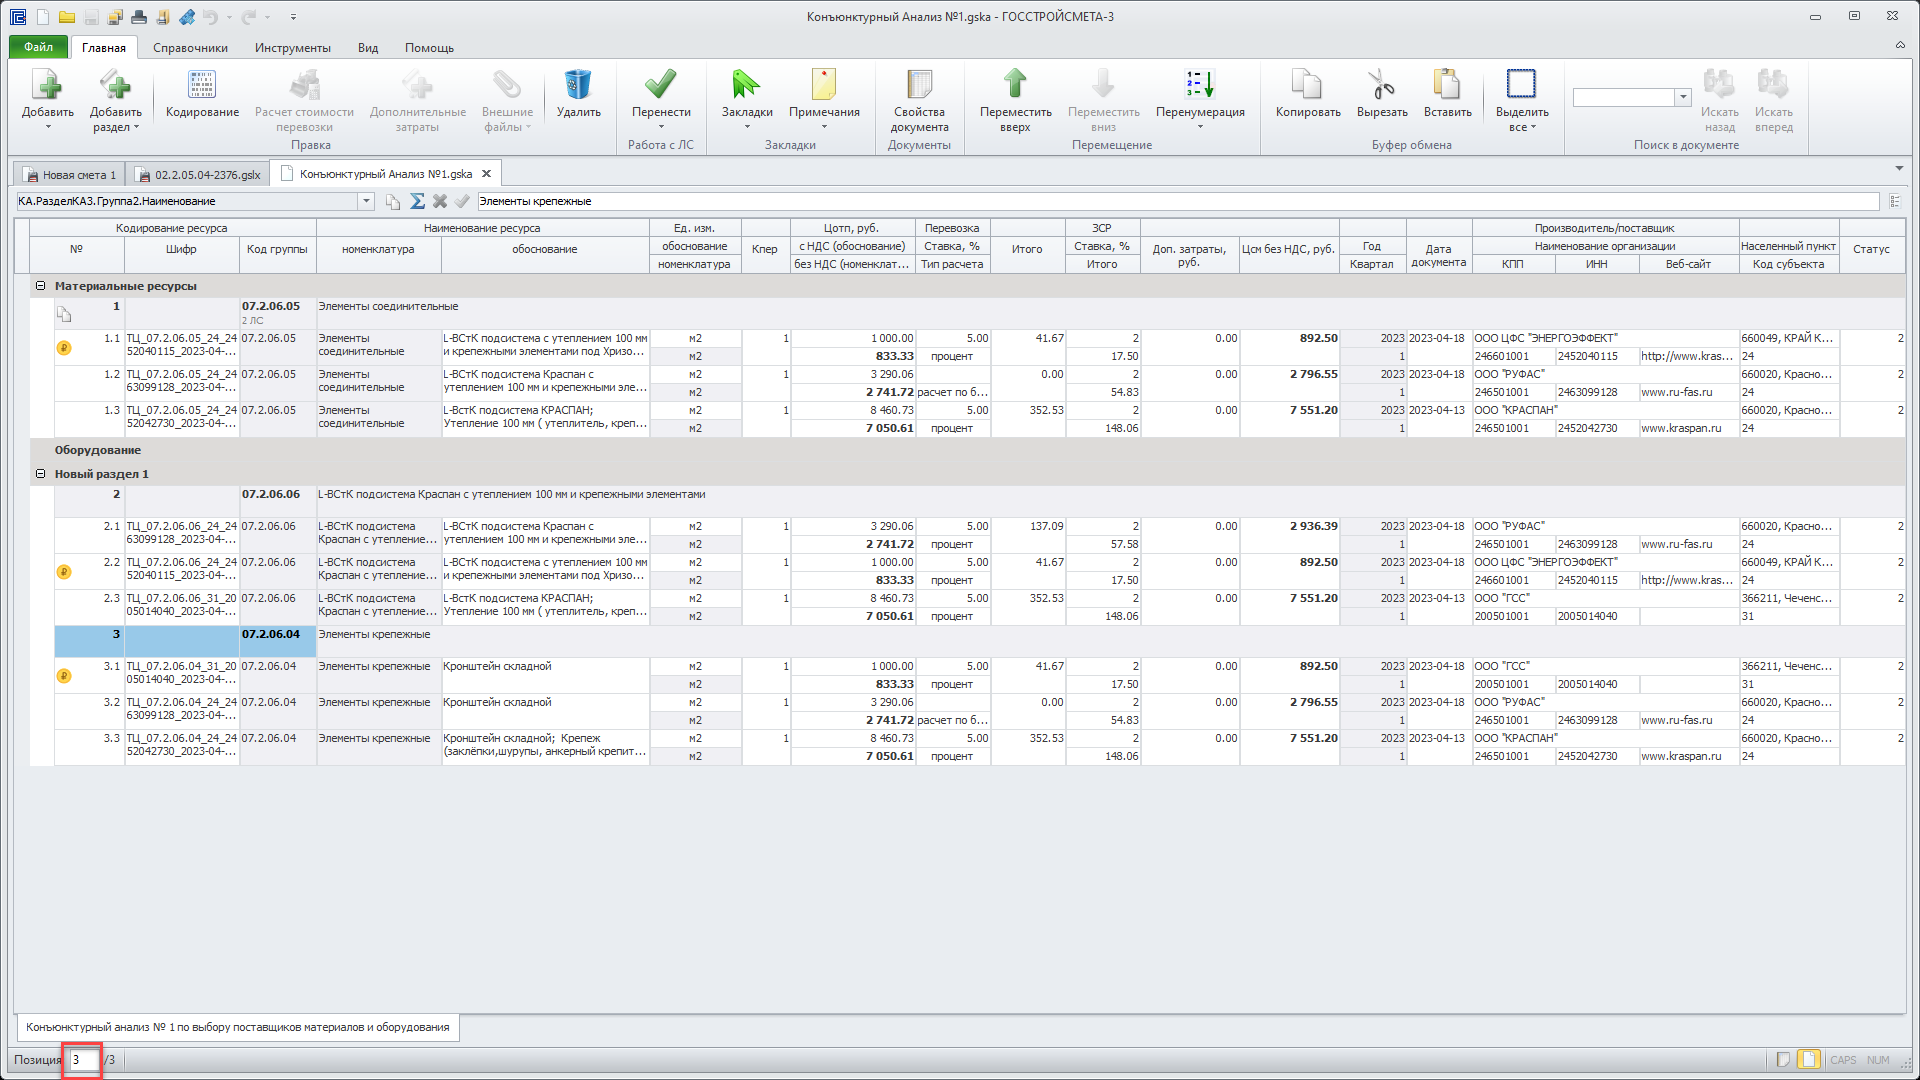Open the Примечания notes icon

[x=824, y=85]
